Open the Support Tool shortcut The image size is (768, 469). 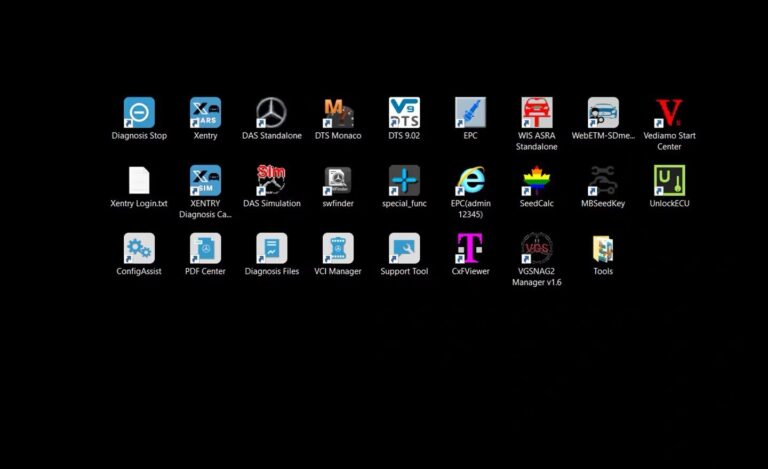click(404, 248)
